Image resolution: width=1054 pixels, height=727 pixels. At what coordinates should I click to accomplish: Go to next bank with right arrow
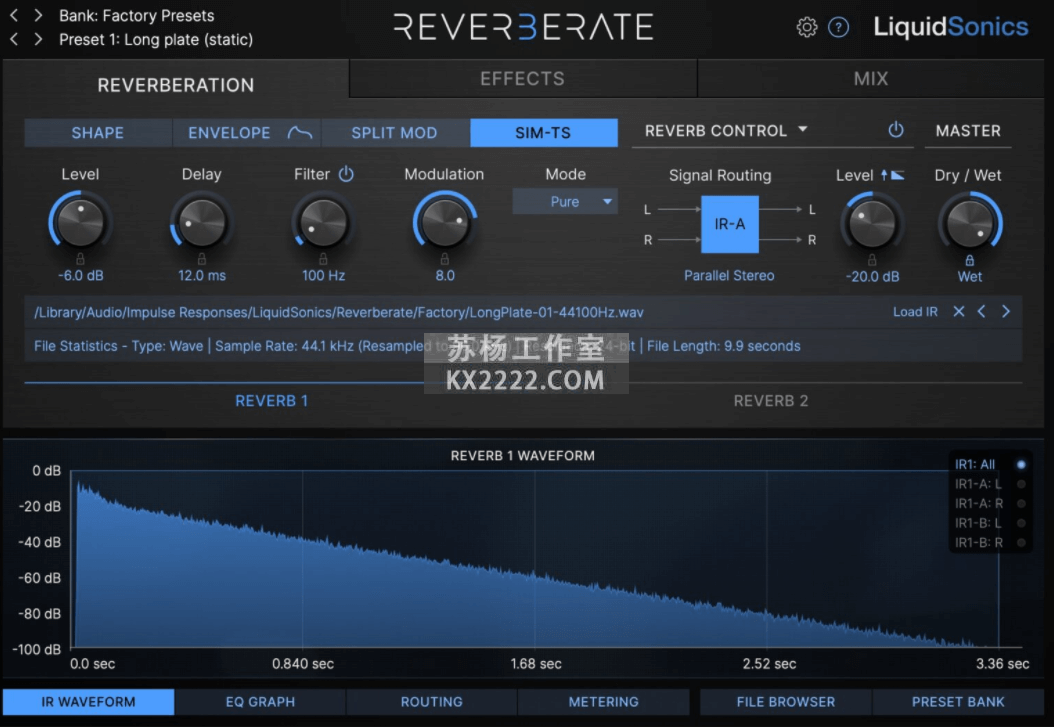tap(38, 15)
